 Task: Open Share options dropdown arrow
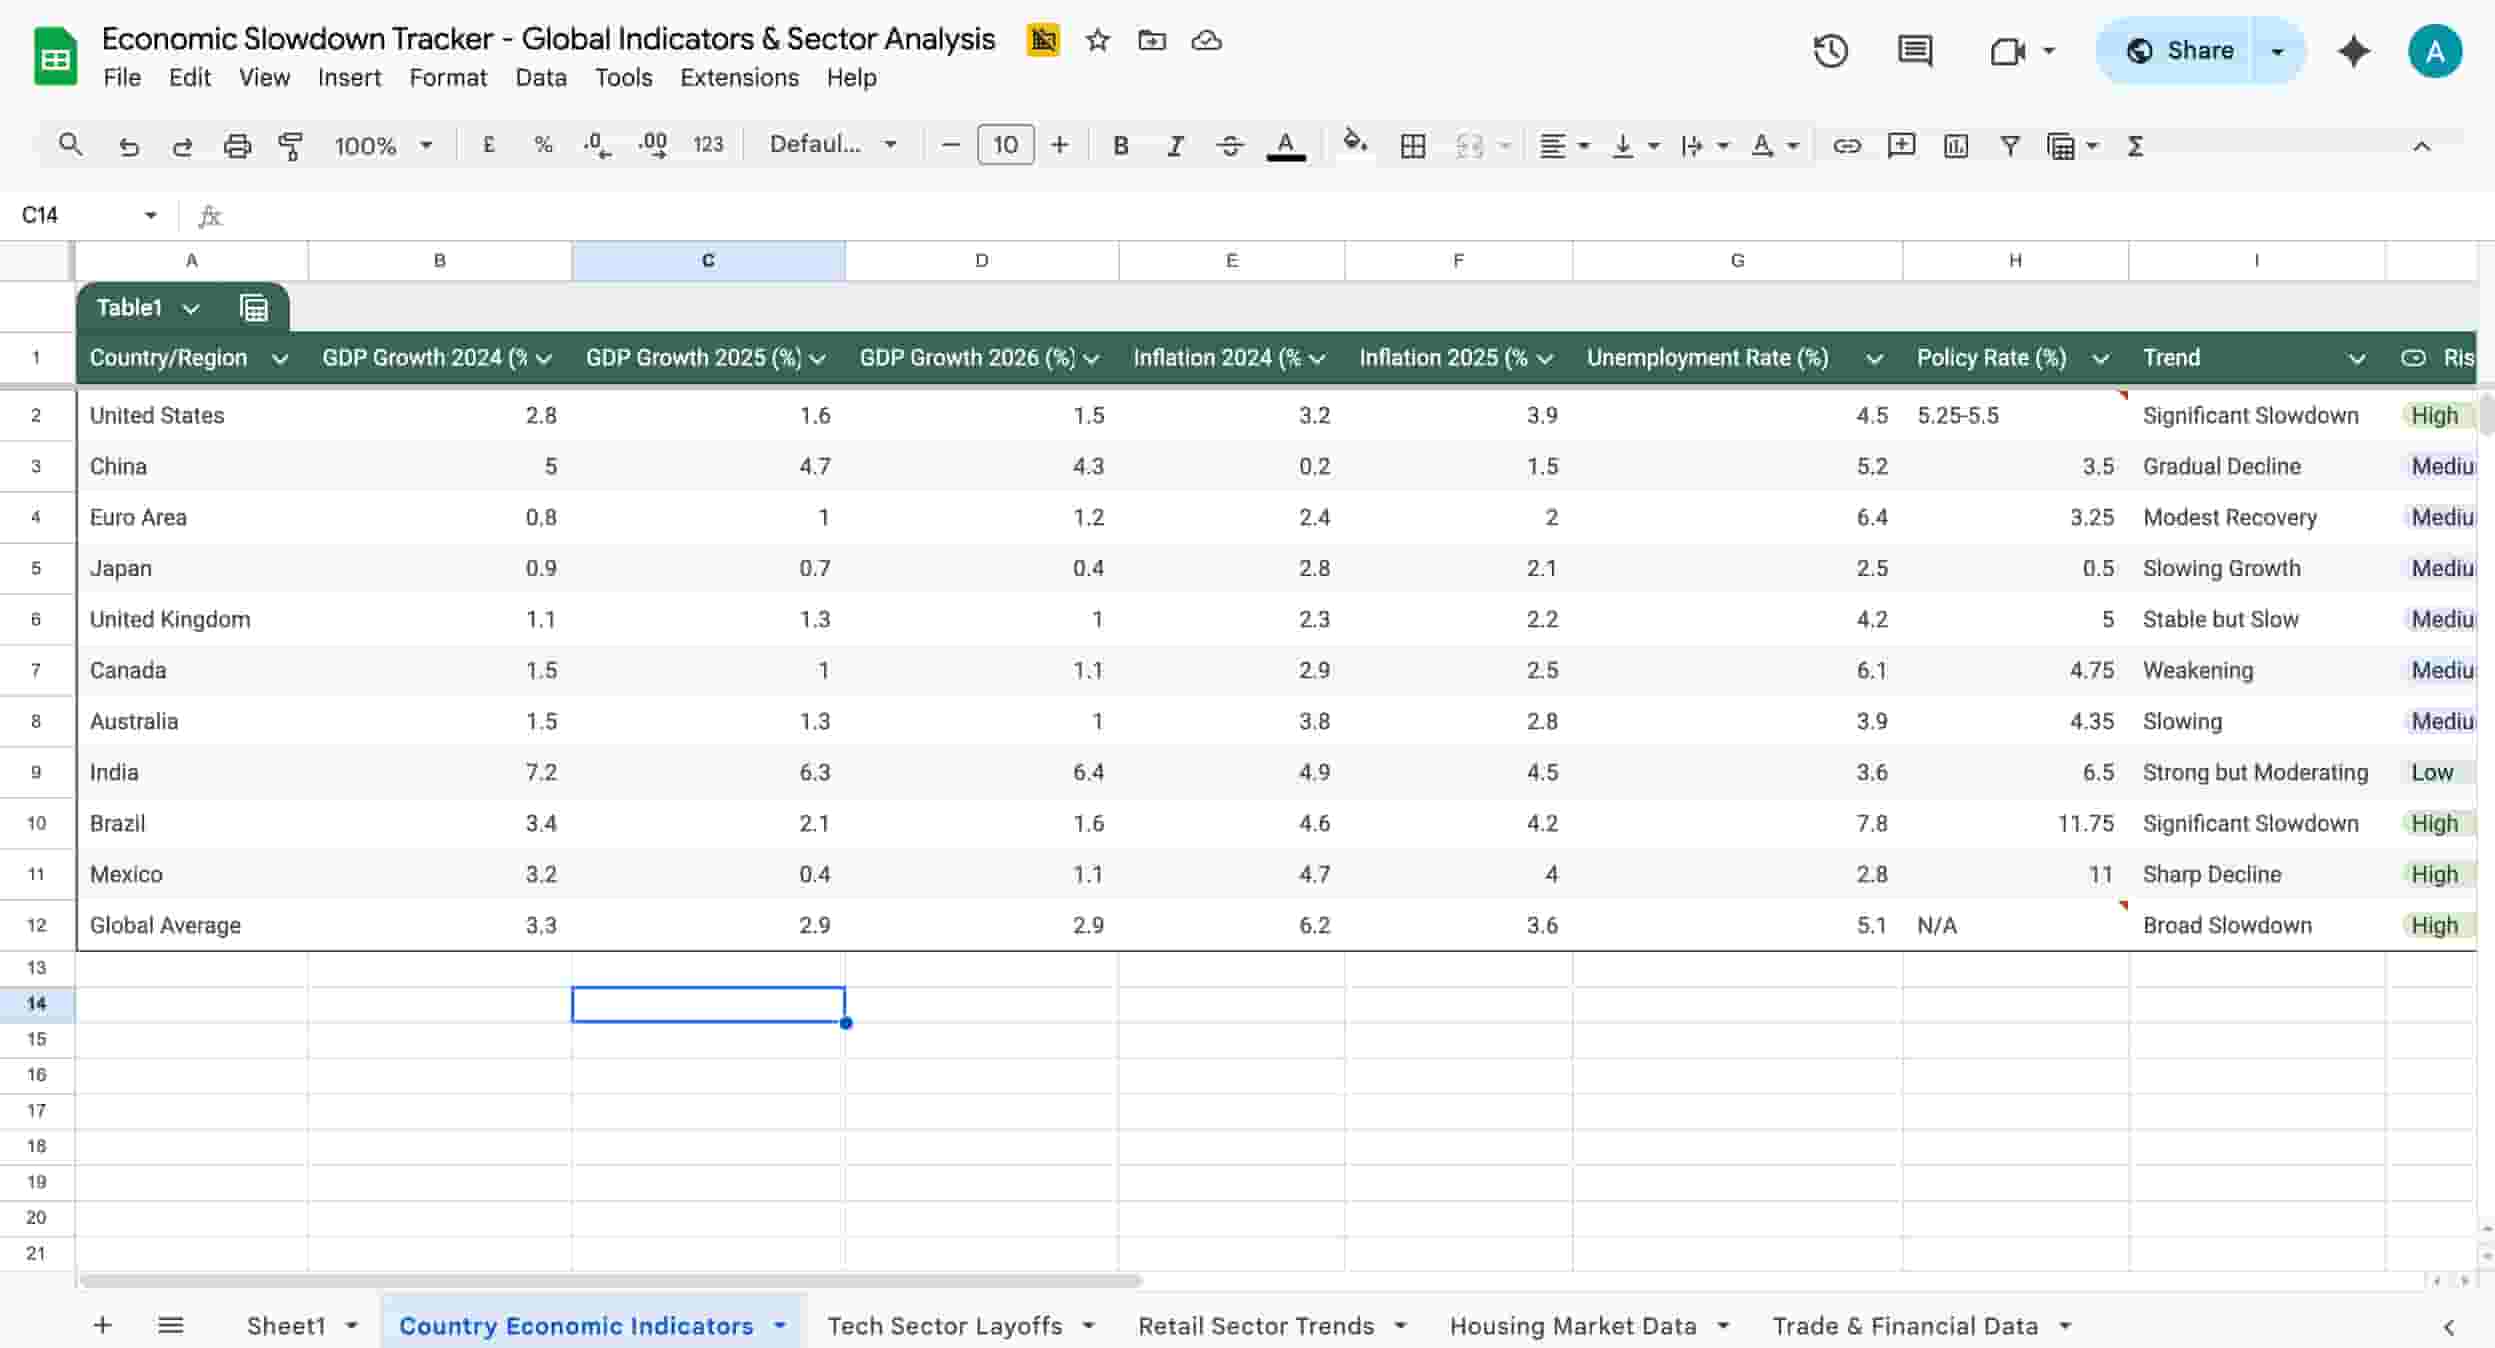click(2277, 50)
